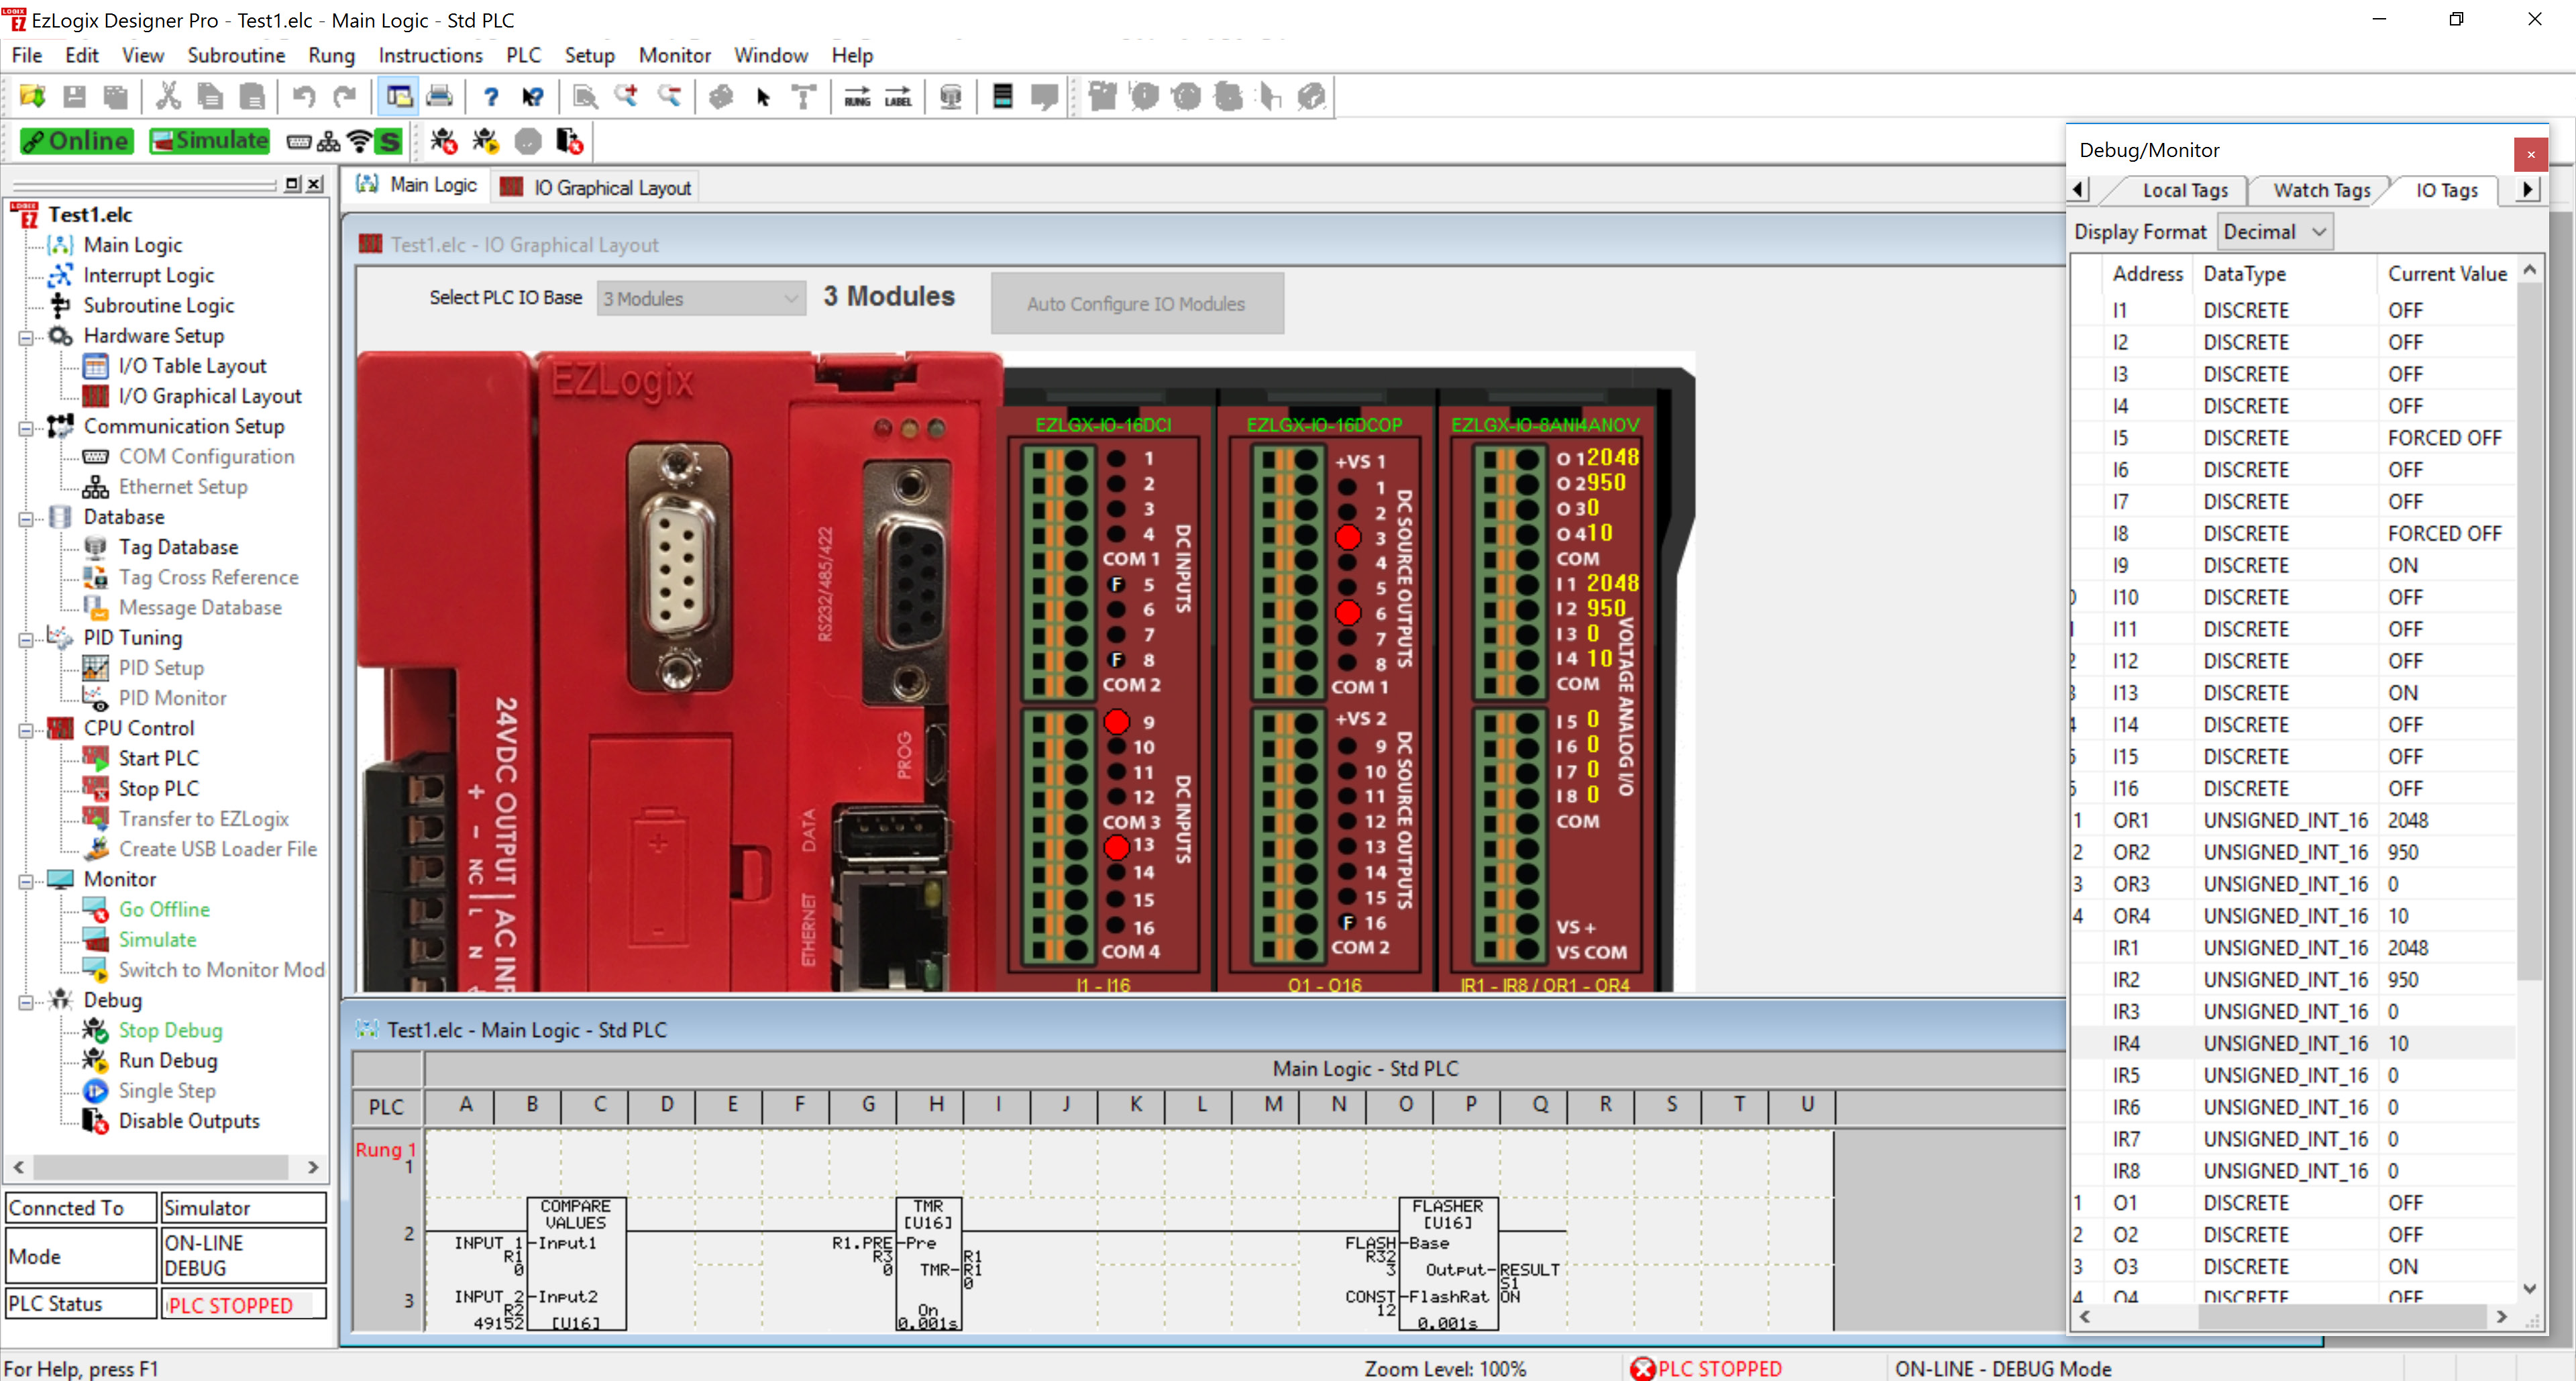
Task: Click the Open Project folder icon
Action: (x=32, y=97)
